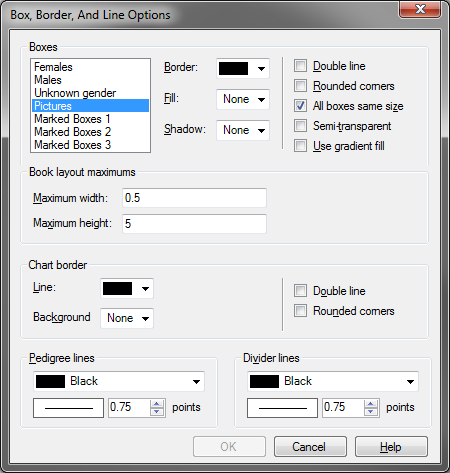Open the Border color dropdown
This screenshot has width=450, height=473.
click(243, 68)
